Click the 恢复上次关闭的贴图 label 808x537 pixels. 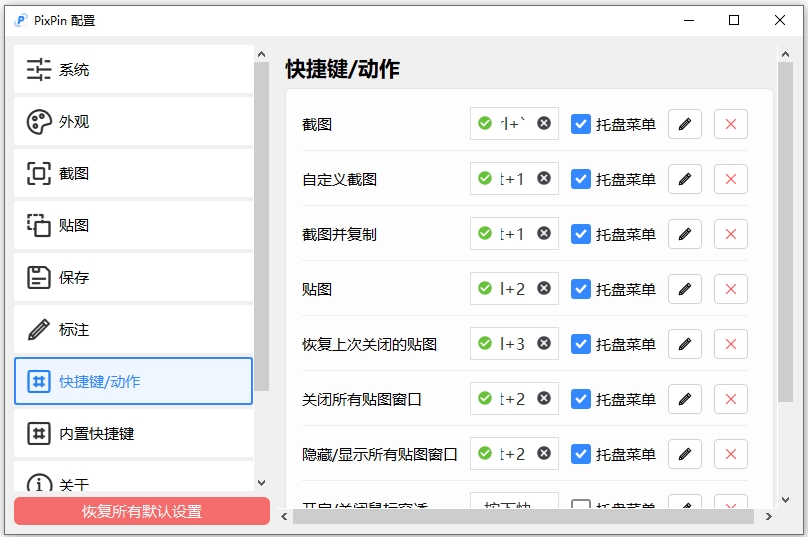click(x=369, y=344)
